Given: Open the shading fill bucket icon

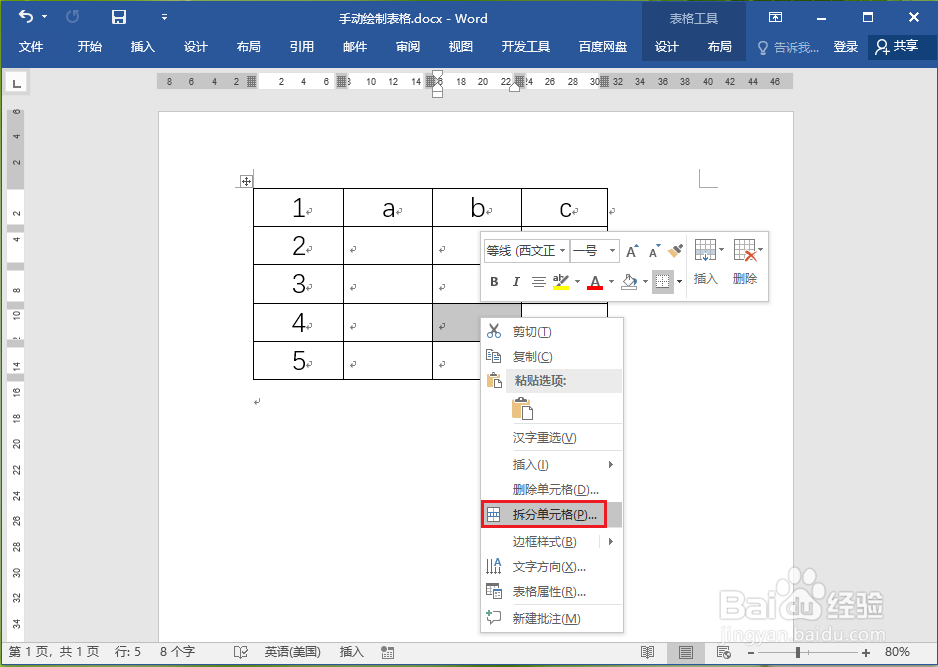Looking at the screenshot, I should tap(628, 281).
